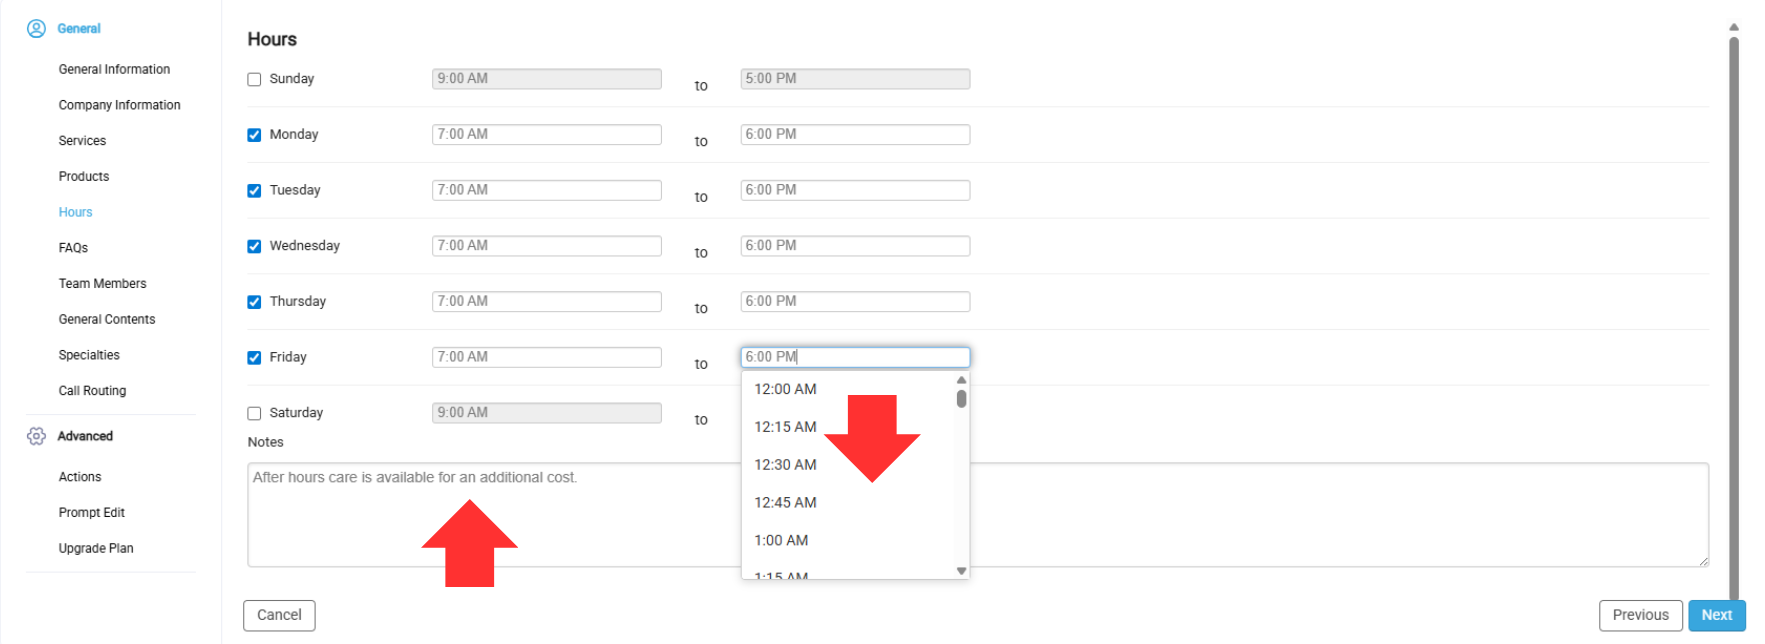Viewport: 1765px width, 644px height.
Task: Open the Upgrade Plan page
Action: pyautogui.click(x=96, y=548)
